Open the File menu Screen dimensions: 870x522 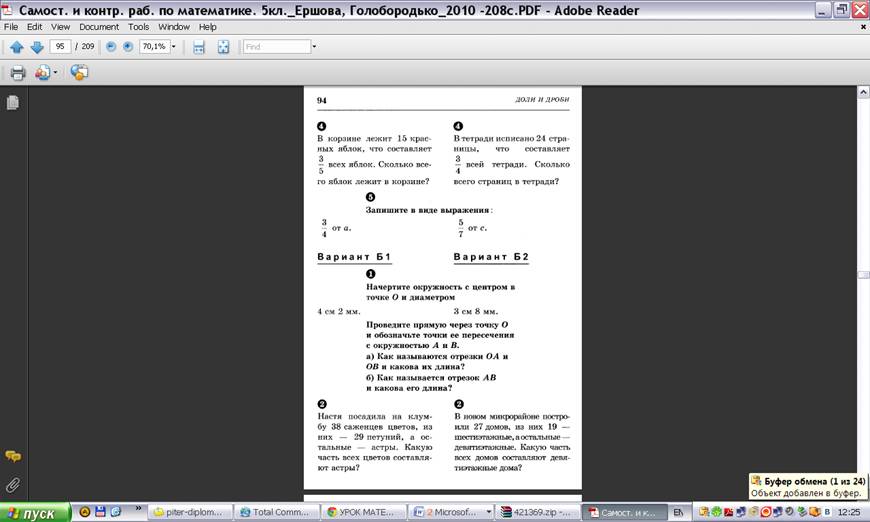click(x=11, y=27)
